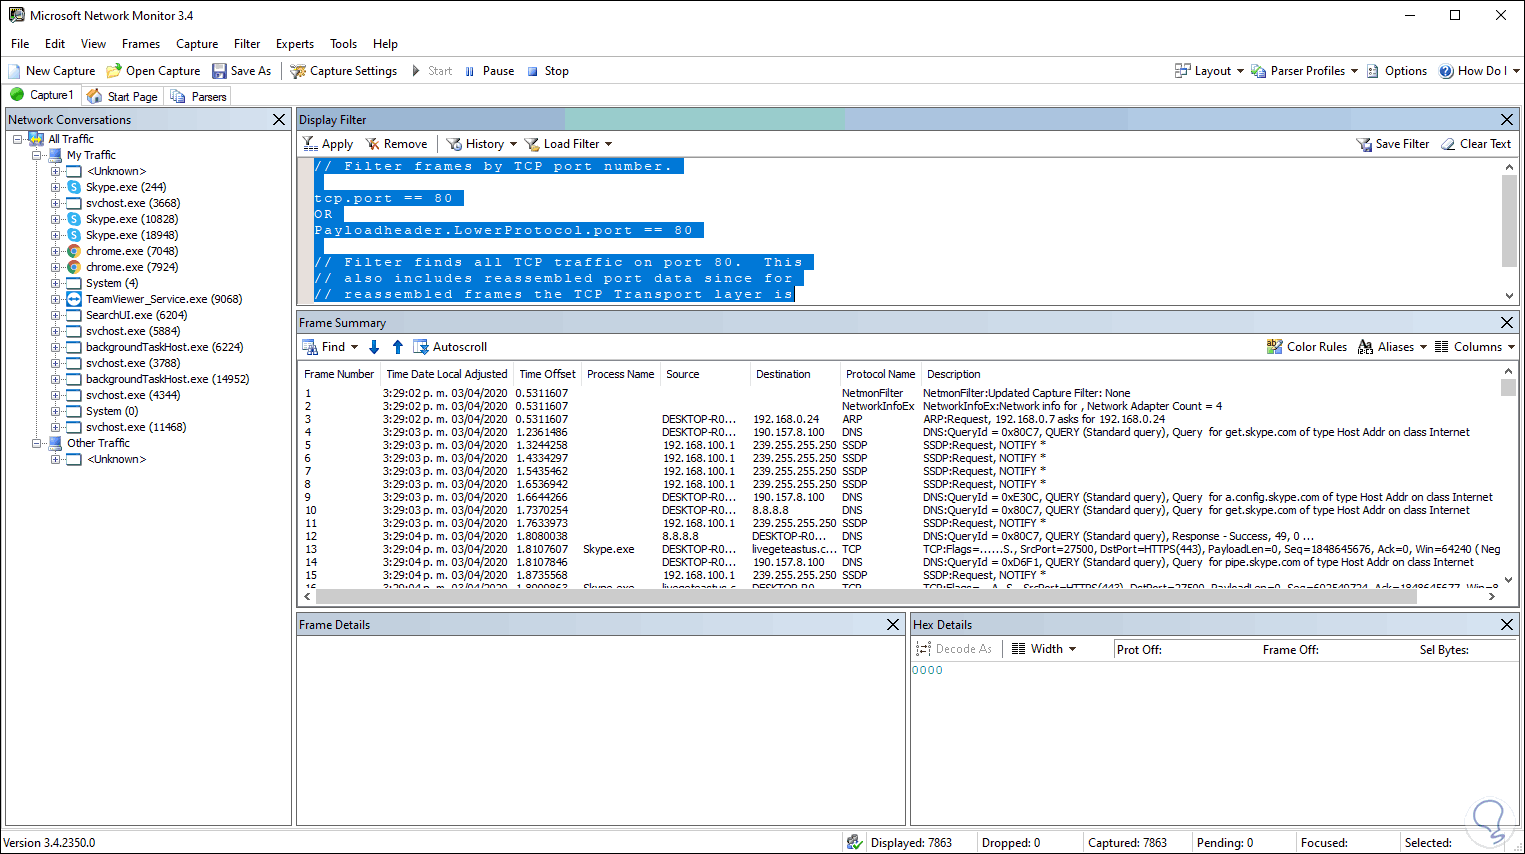
Task: Click the New Capture toolbar icon
Action: click(15, 71)
